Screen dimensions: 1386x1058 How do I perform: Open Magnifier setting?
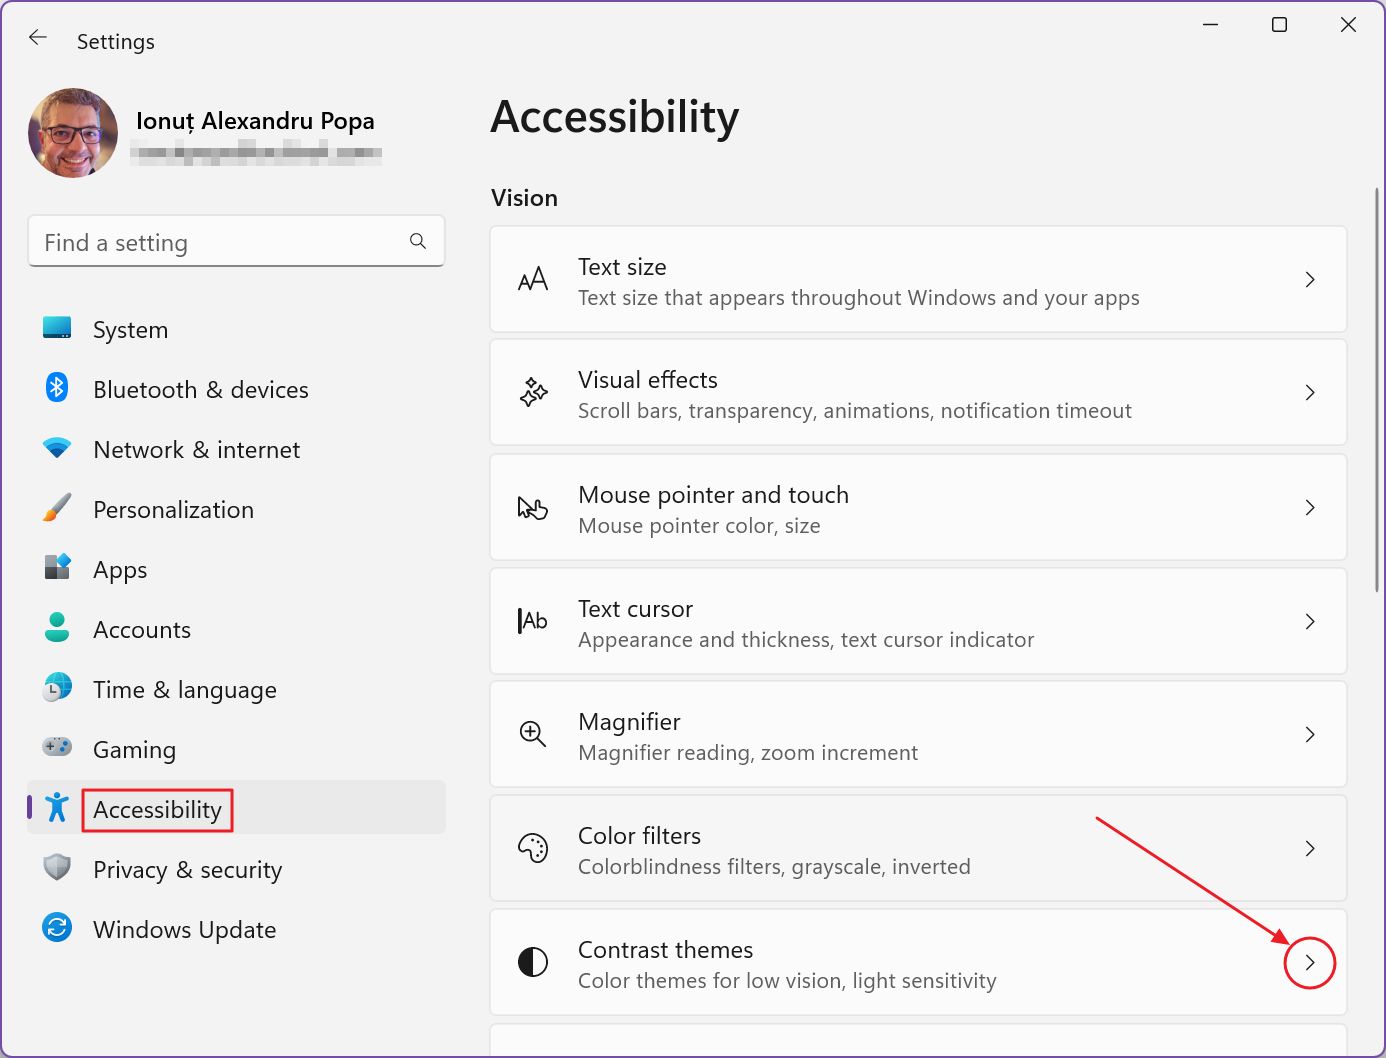(918, 734)
